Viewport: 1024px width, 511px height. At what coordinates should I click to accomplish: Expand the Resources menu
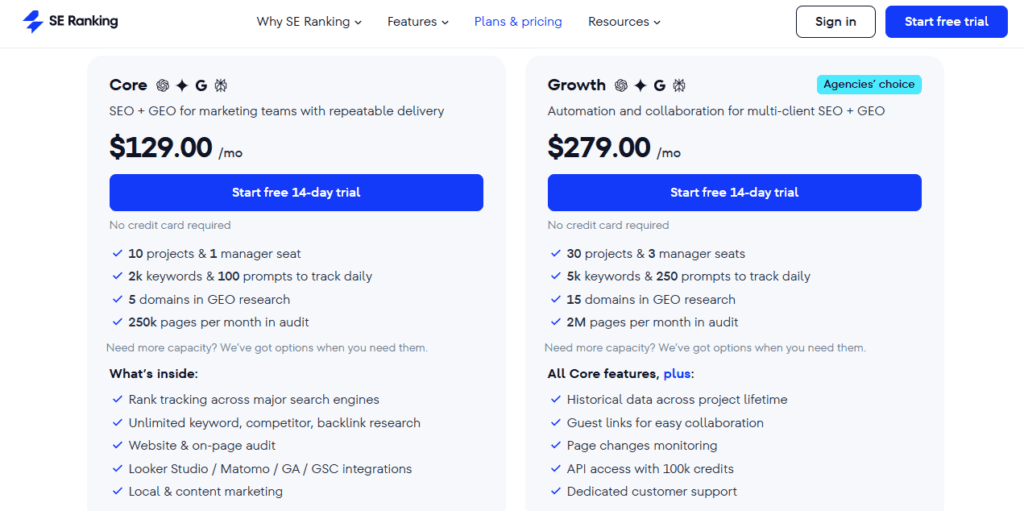pos(624,21)
